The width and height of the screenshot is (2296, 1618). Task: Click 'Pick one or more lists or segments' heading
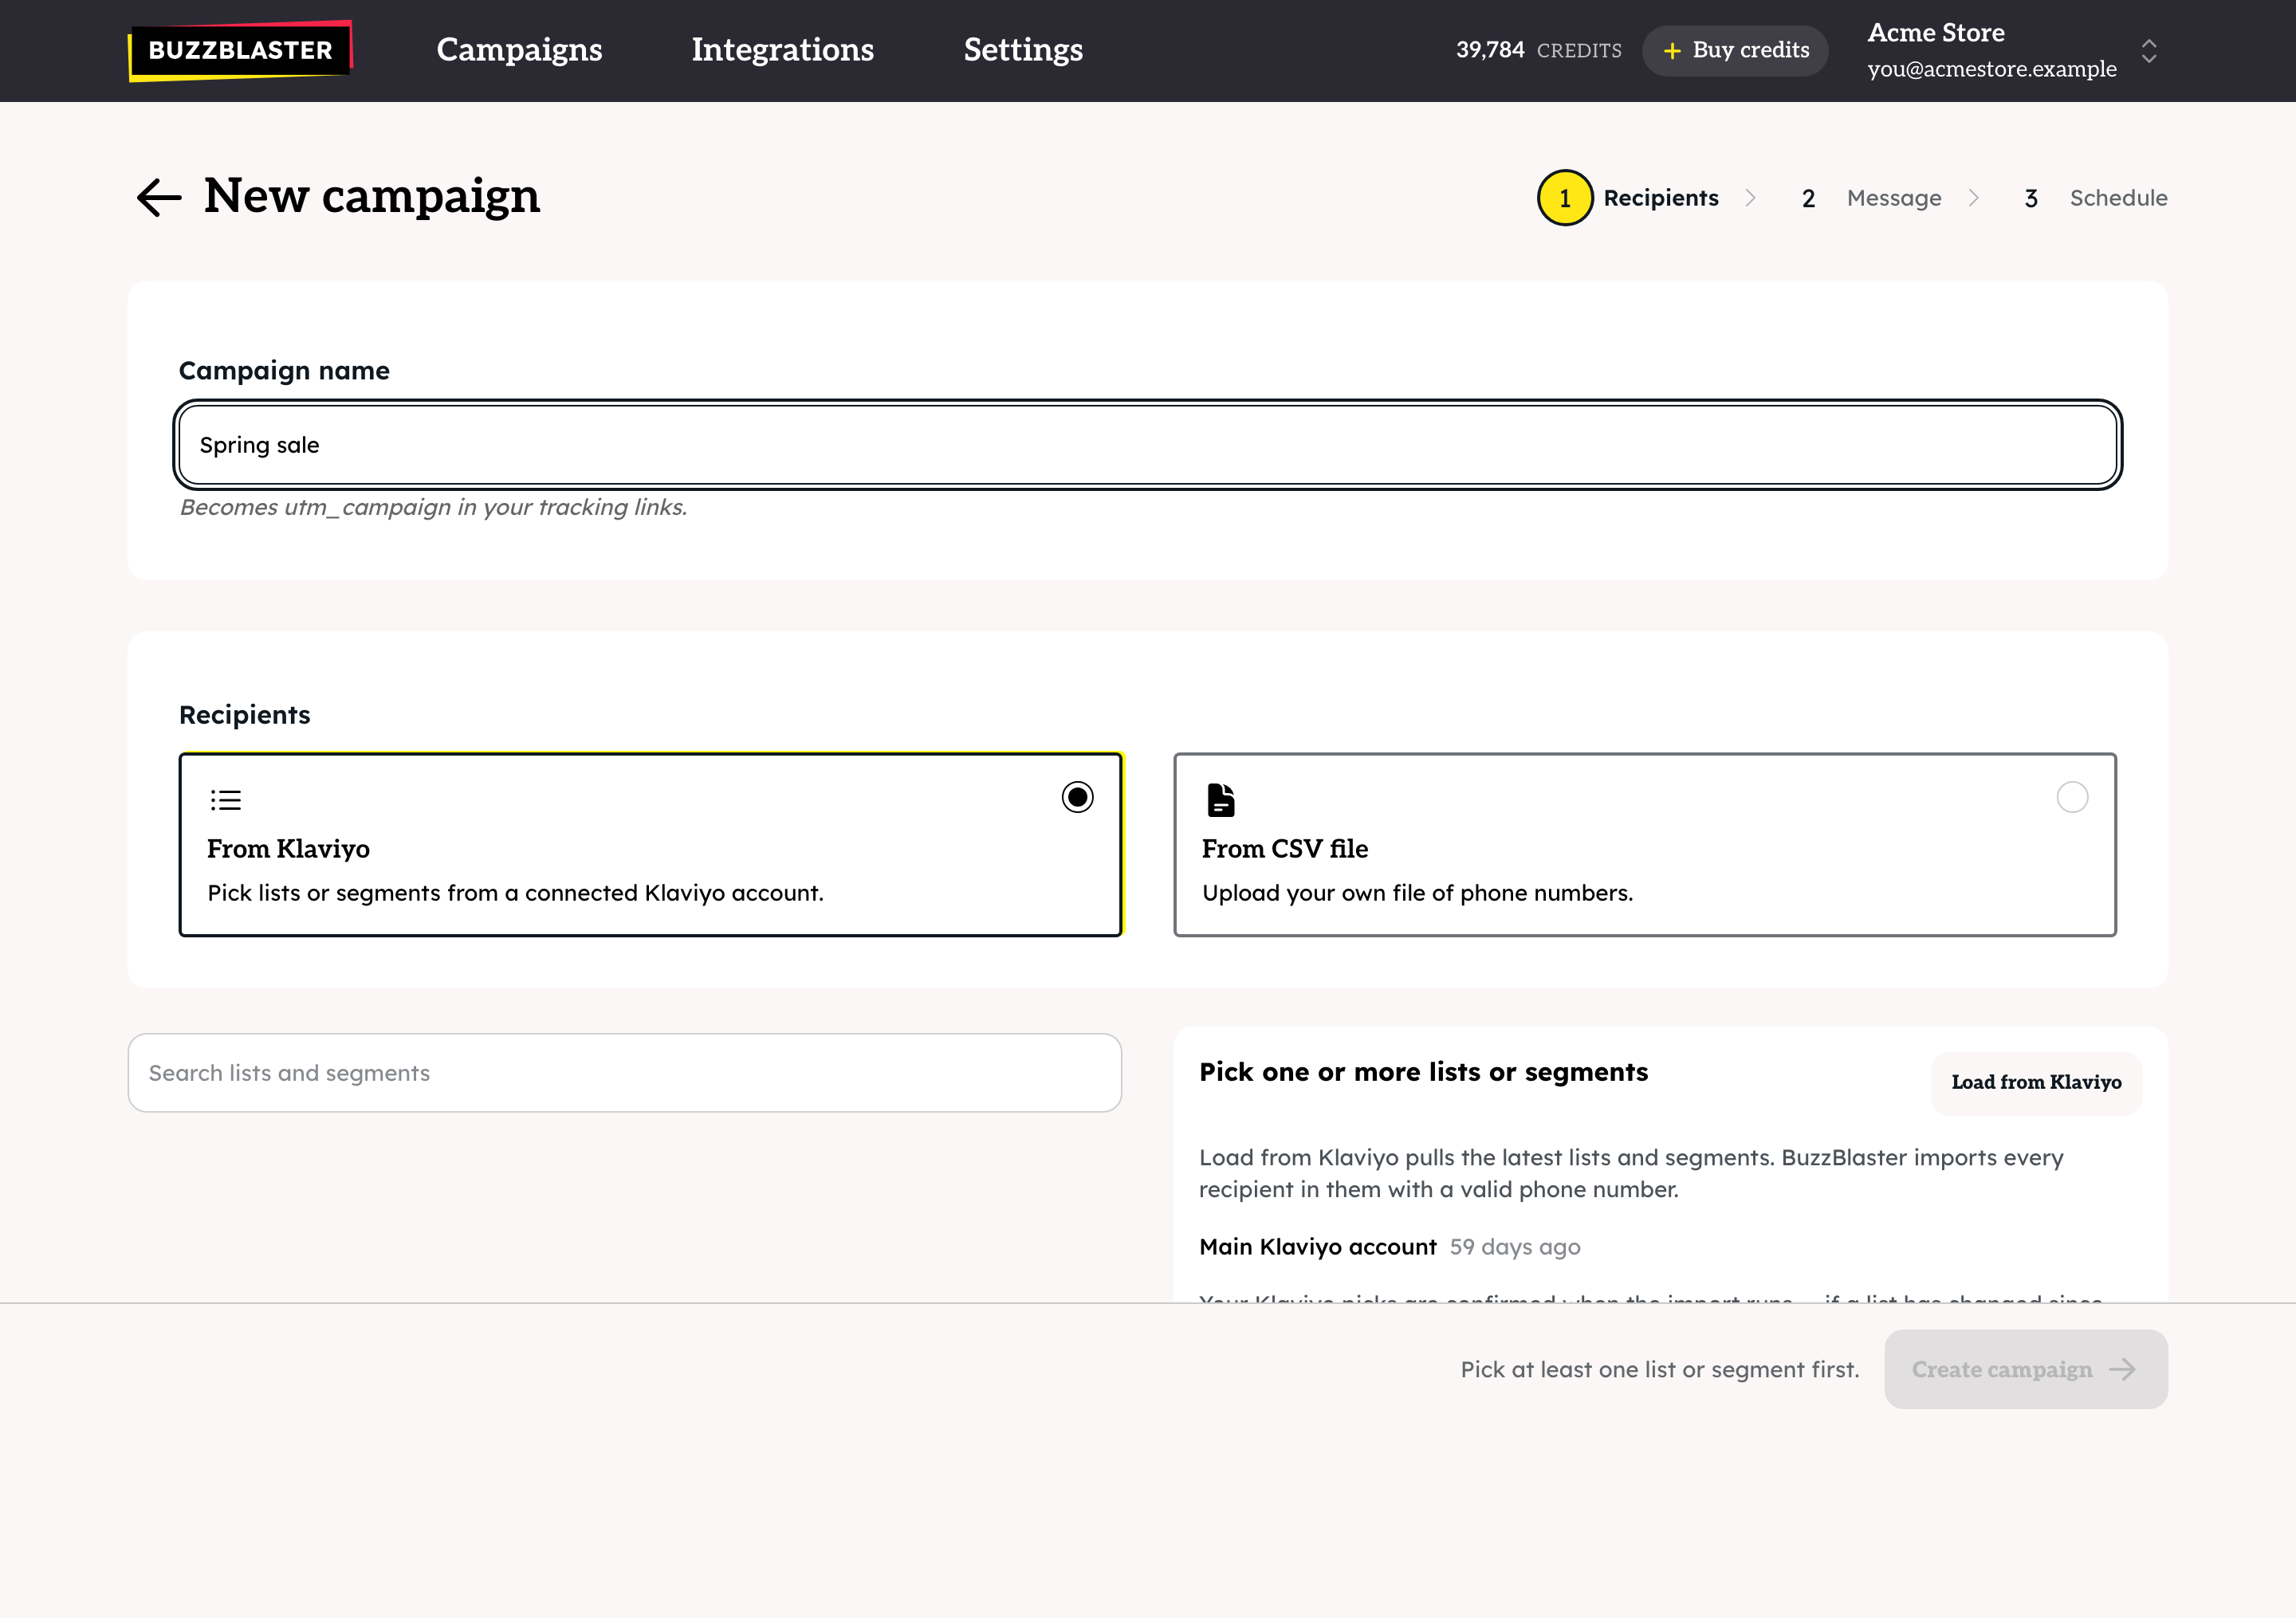tap(1423, 1072)
